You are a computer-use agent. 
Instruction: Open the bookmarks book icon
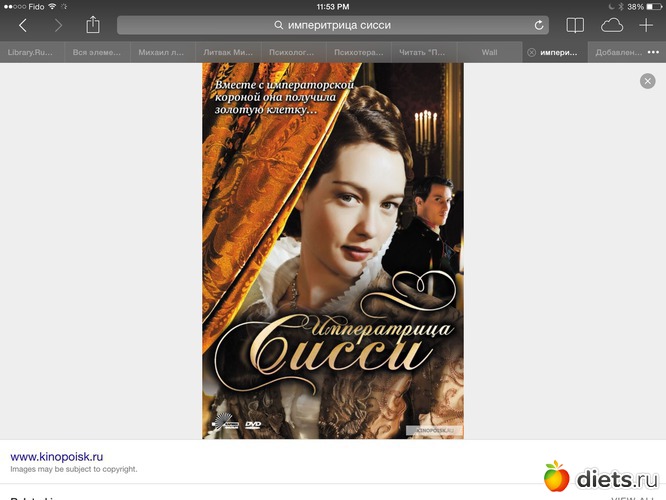click(575, 25)
